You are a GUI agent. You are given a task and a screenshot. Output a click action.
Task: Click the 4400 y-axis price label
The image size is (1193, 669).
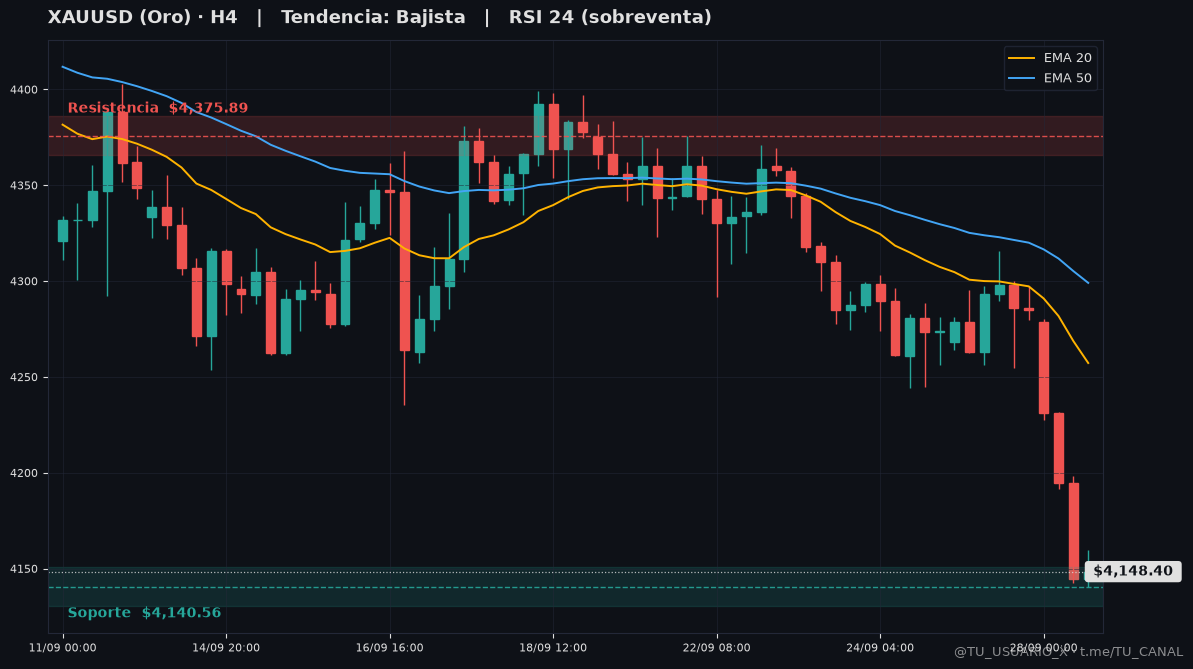(x=24, y=90)
